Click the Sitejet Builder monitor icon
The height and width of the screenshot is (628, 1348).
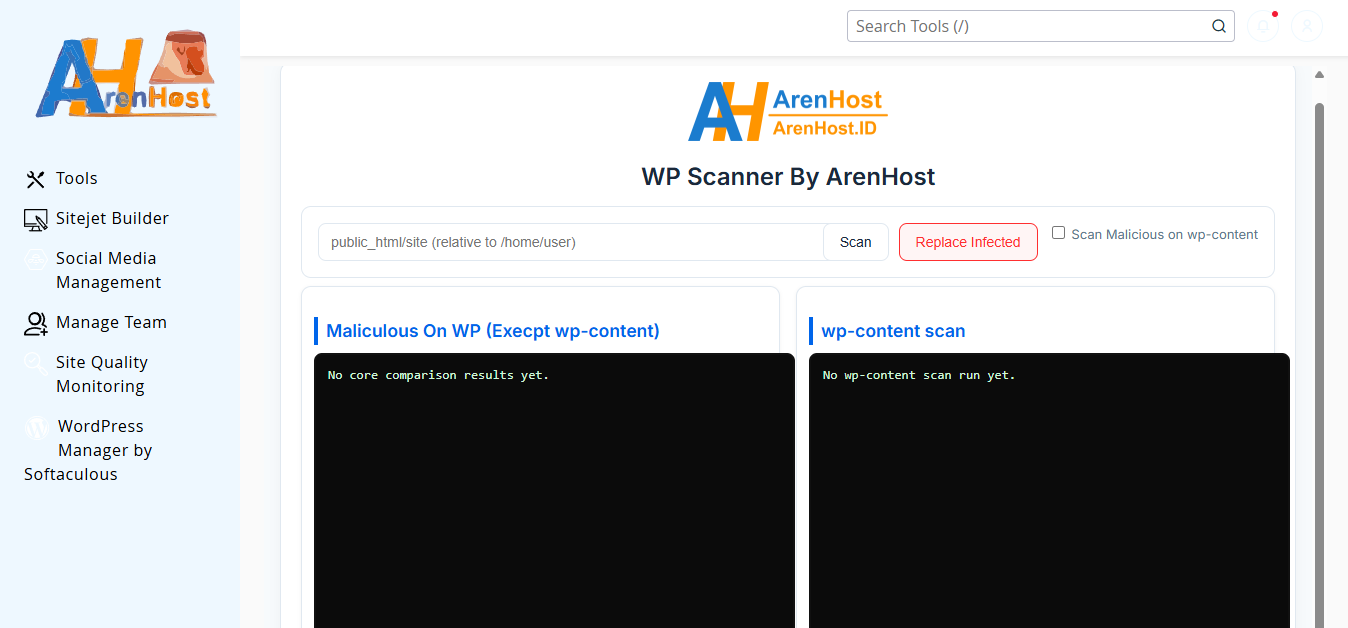click(36, 220)
